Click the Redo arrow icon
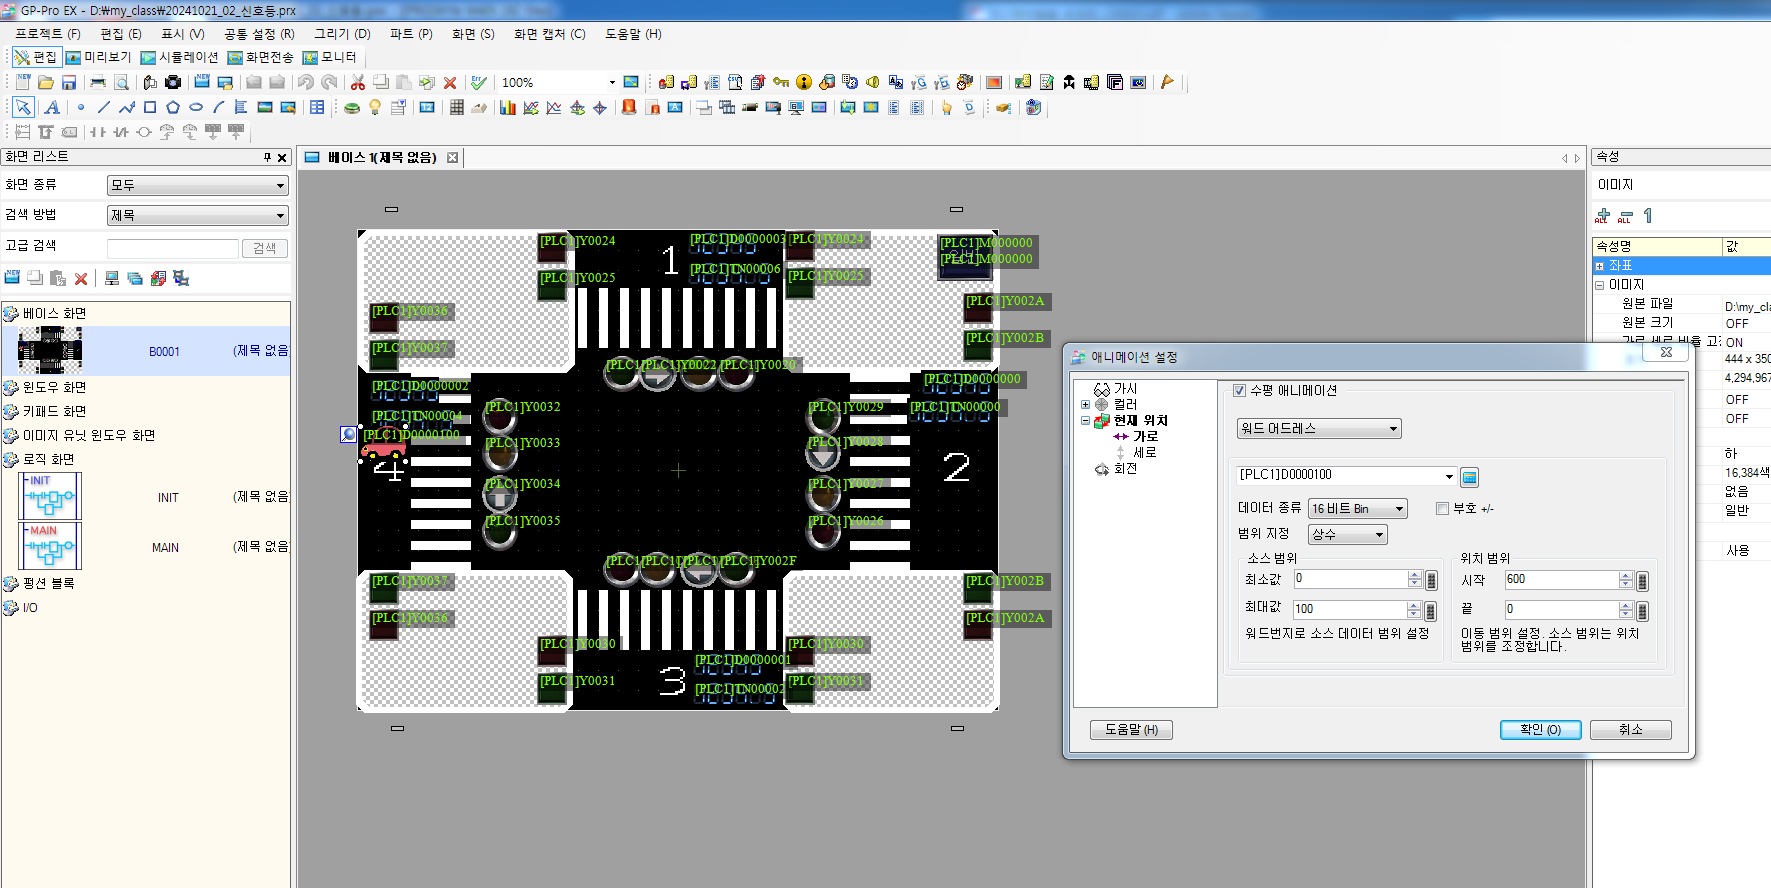The image size is (1771, 888). (329, 82)
